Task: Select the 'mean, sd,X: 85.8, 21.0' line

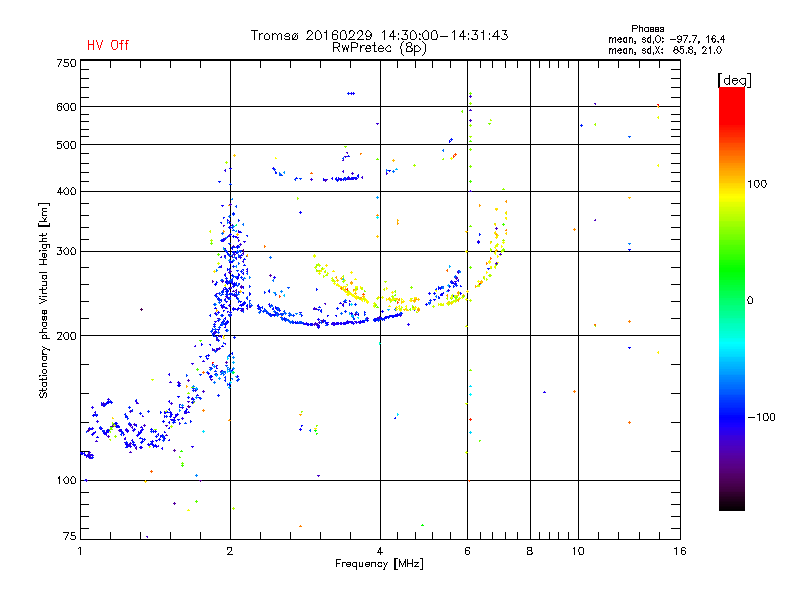Action: tap(665, 50)
